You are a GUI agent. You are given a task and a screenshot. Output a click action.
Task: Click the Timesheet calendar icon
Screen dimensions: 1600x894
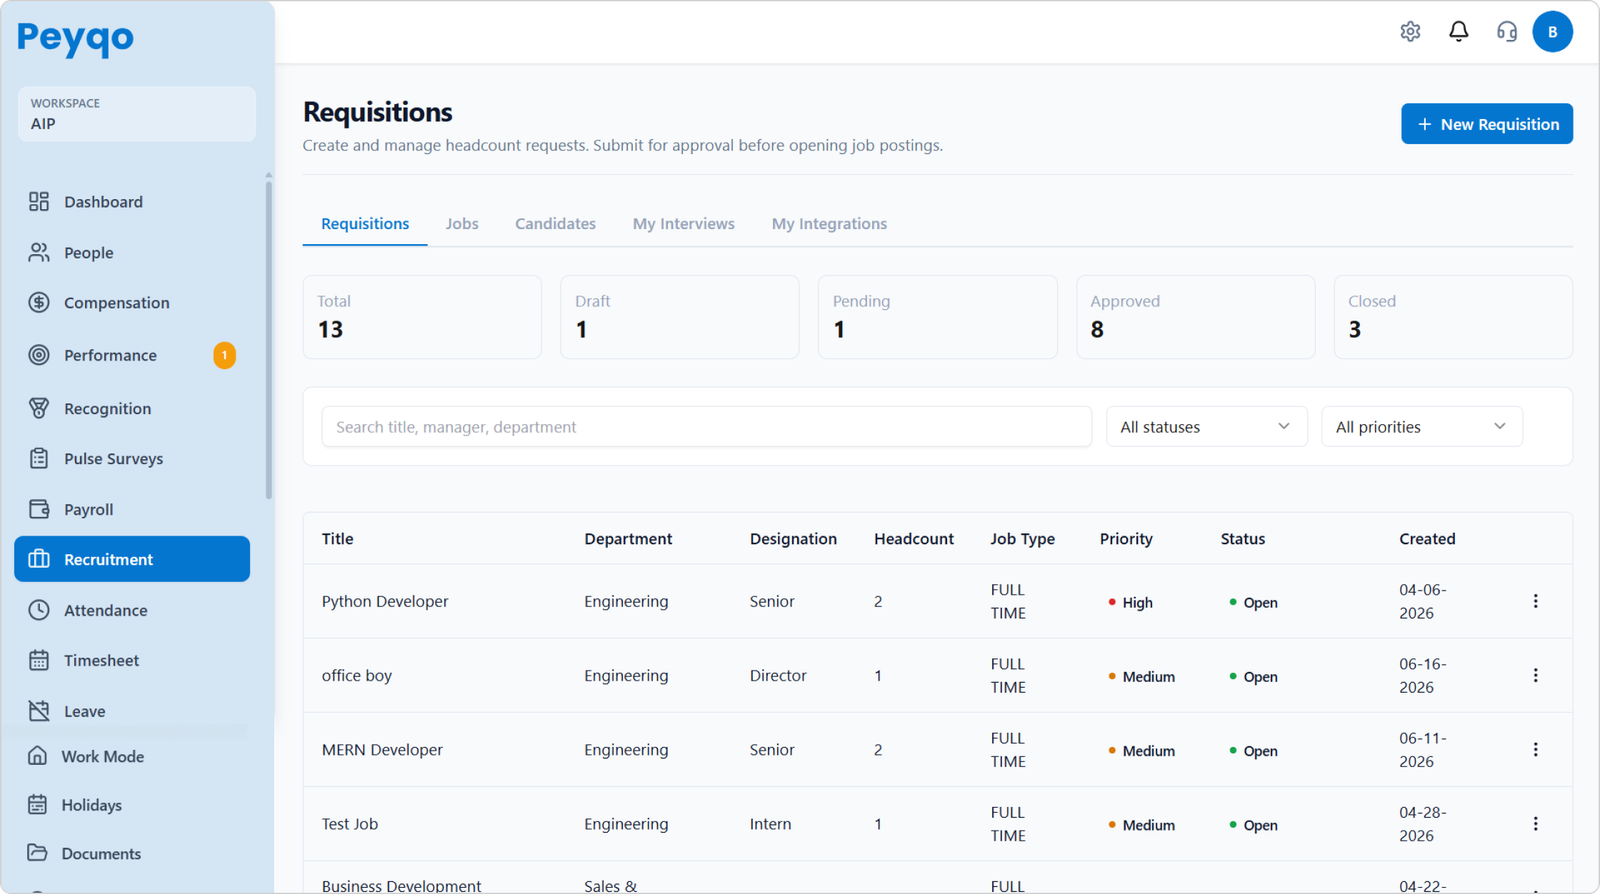39,660
